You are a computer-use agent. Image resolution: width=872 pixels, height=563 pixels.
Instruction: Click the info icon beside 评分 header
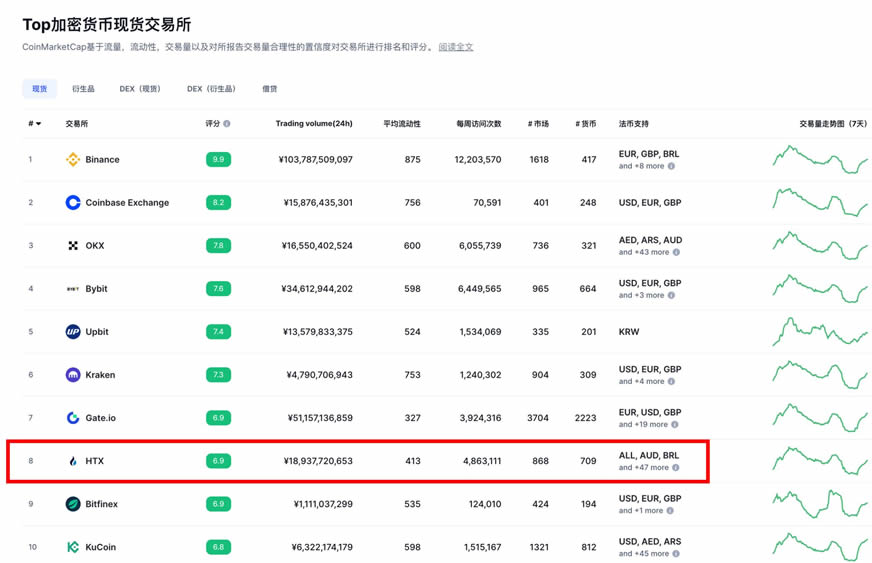click(x=227, y=124)
